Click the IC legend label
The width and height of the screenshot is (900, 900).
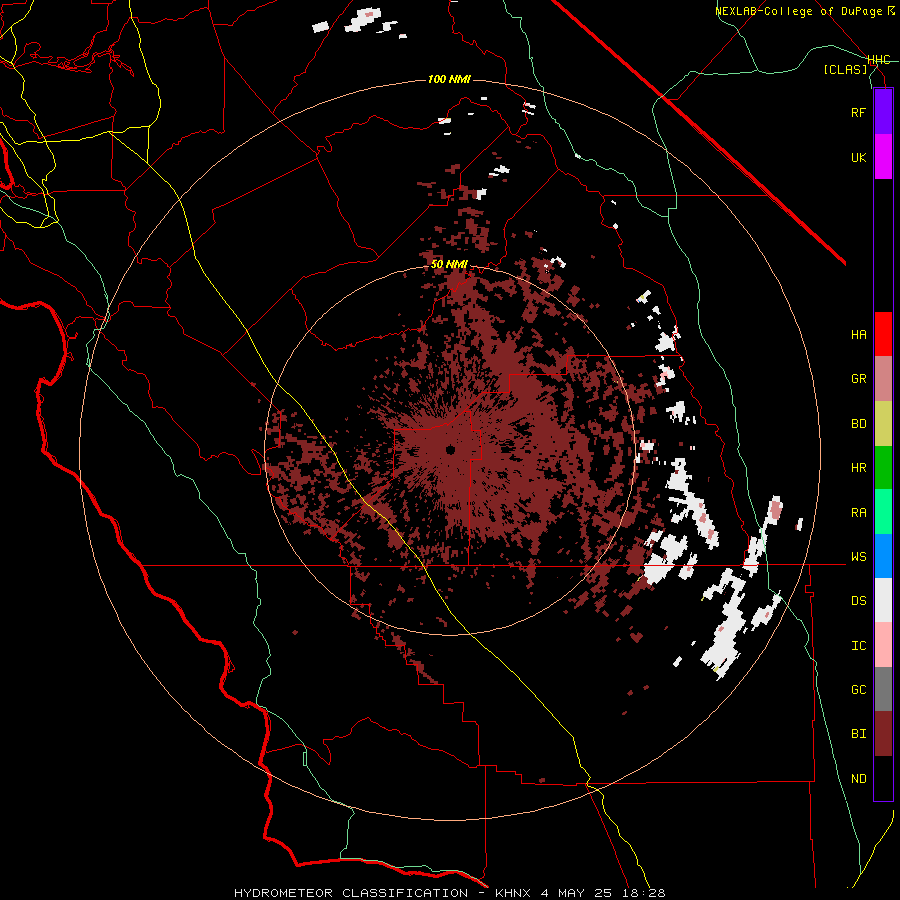click(858, 646)
